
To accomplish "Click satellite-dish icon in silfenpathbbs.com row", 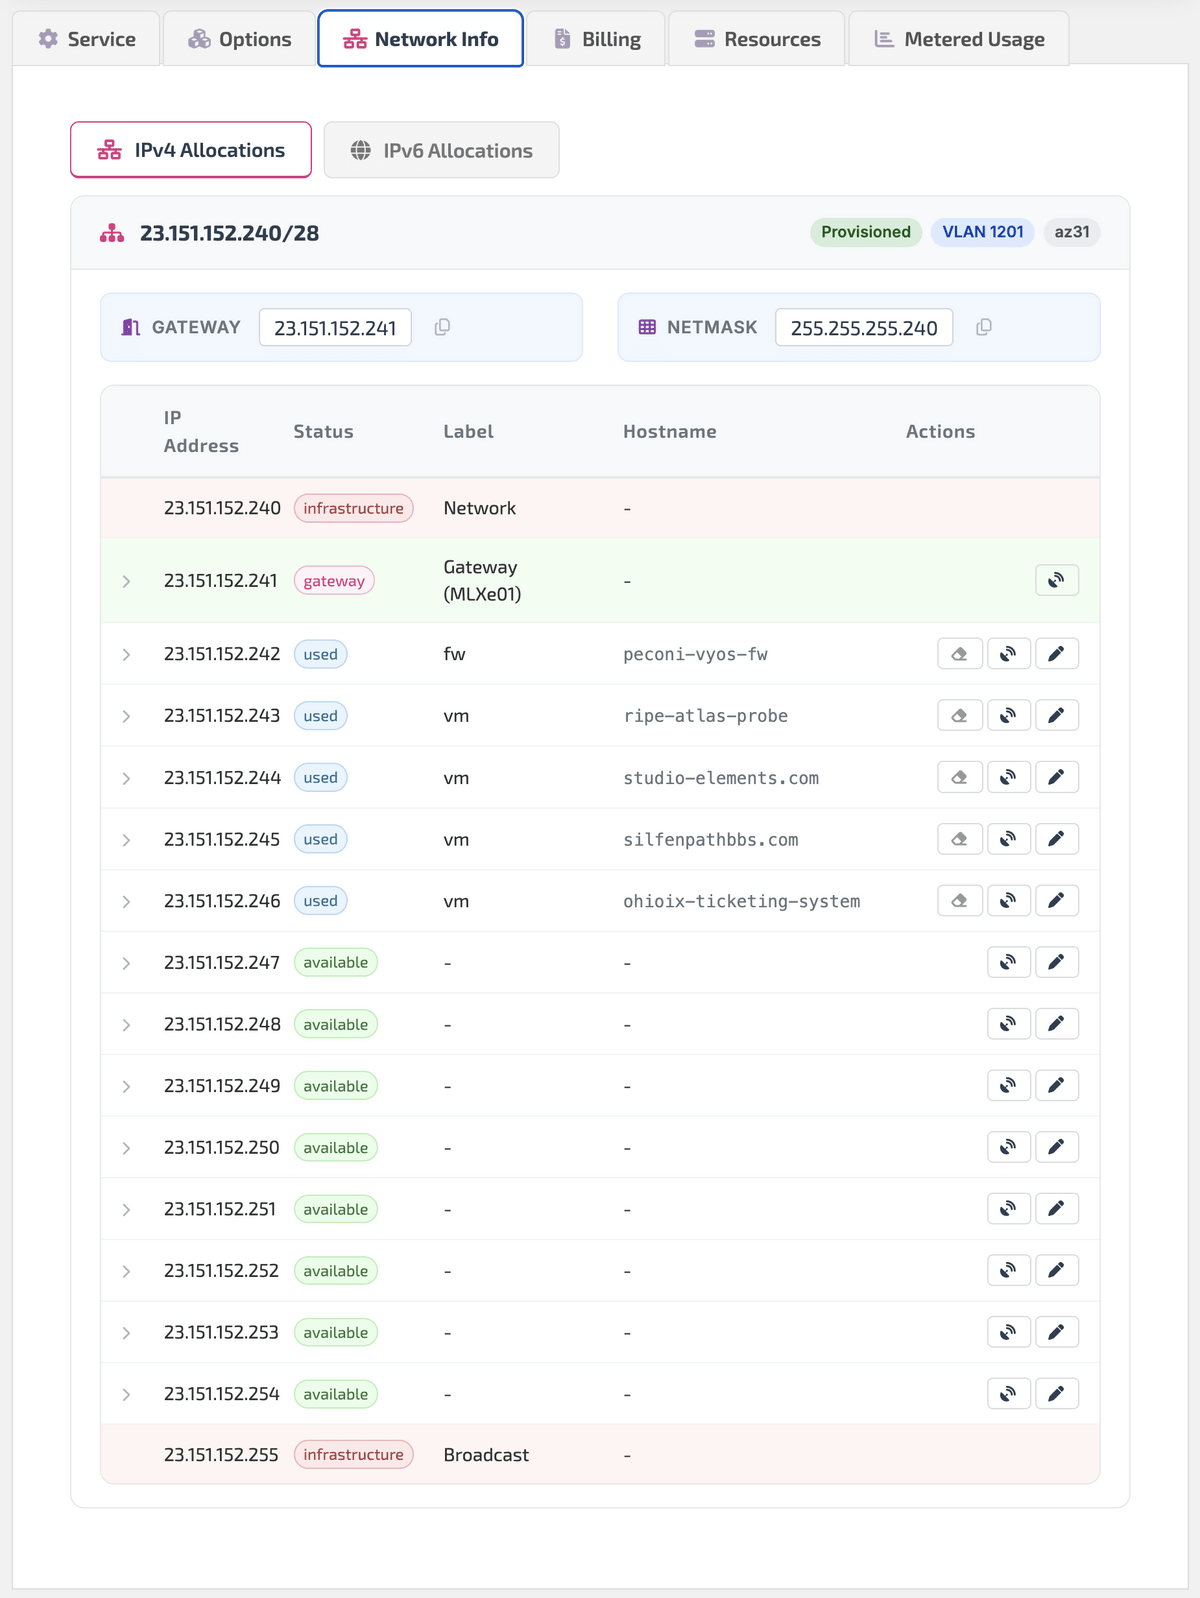I will click(1009, 839).
